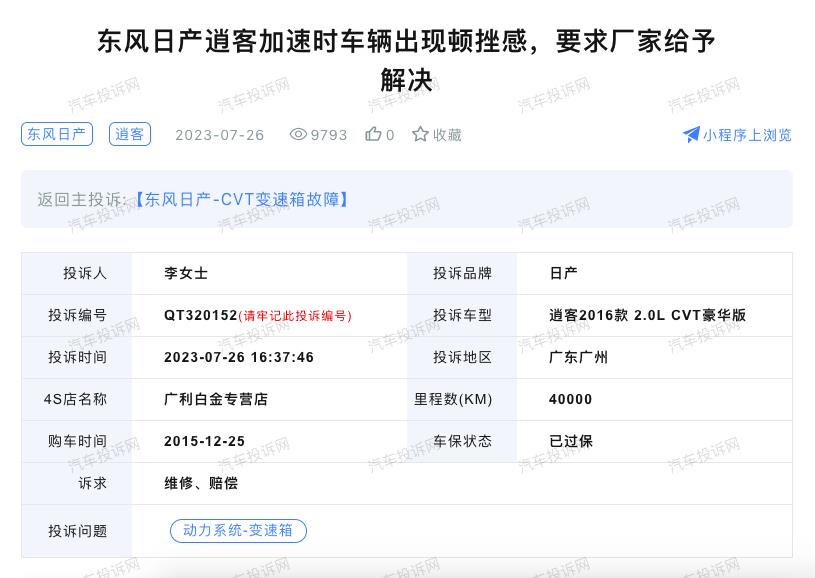Click mileage value 40000
Viewport: 815px width, 578px height.
[571, 399]
